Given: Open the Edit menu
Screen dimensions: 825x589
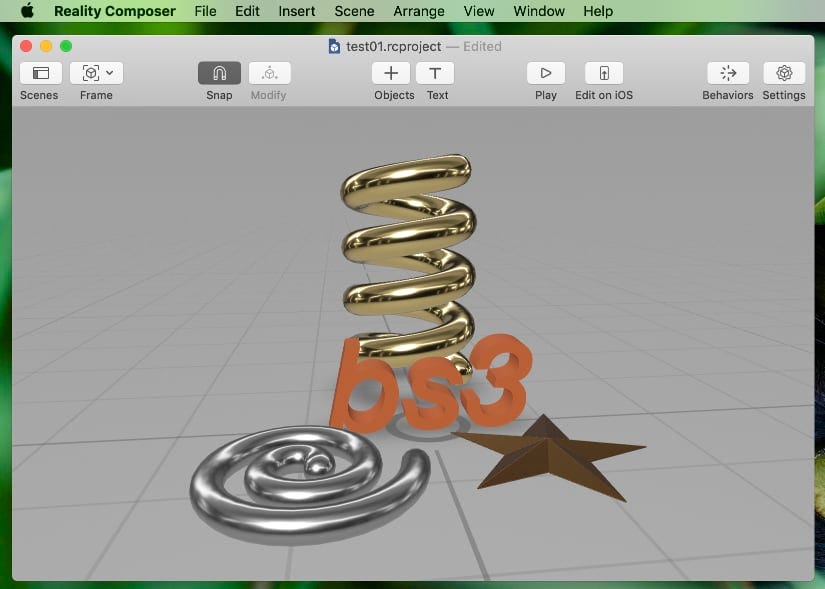Looking at the screenshot, I should tap(247, 11).
